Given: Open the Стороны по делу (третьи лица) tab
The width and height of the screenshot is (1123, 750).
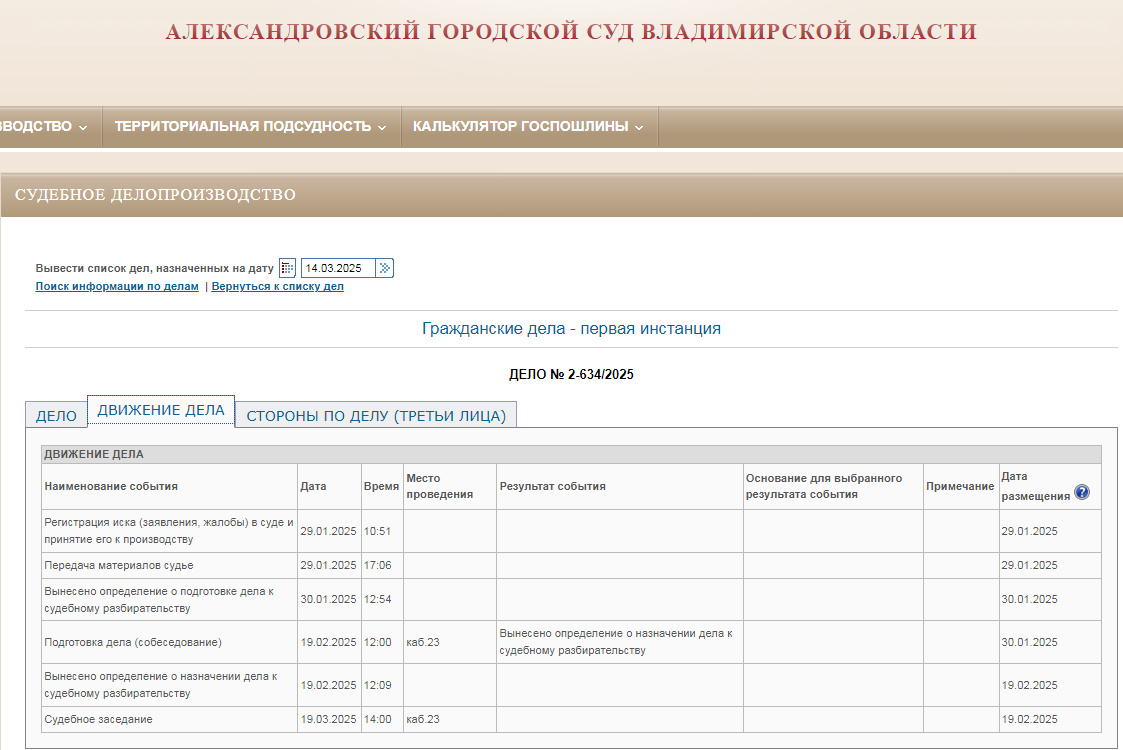Looking at the screenshot, I should tap(376, 415).
